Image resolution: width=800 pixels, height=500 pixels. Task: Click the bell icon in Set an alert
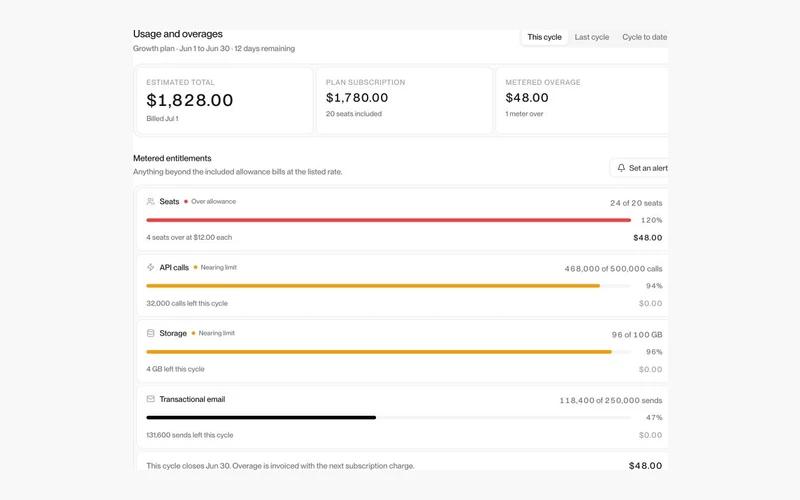coord(621,168)
